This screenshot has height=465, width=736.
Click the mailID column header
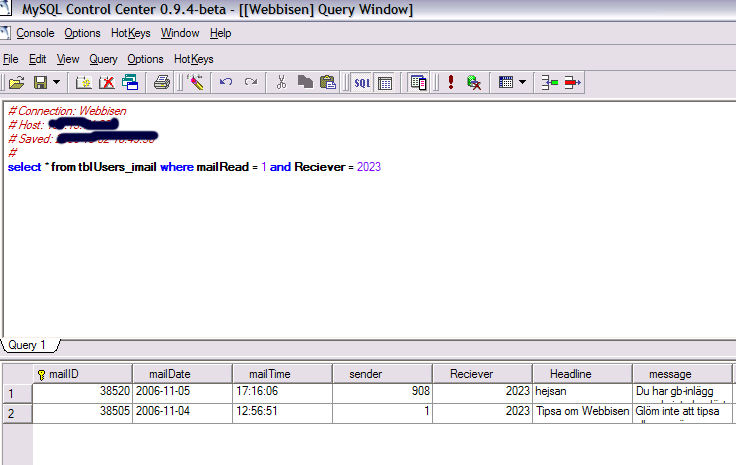pos(83,374)
